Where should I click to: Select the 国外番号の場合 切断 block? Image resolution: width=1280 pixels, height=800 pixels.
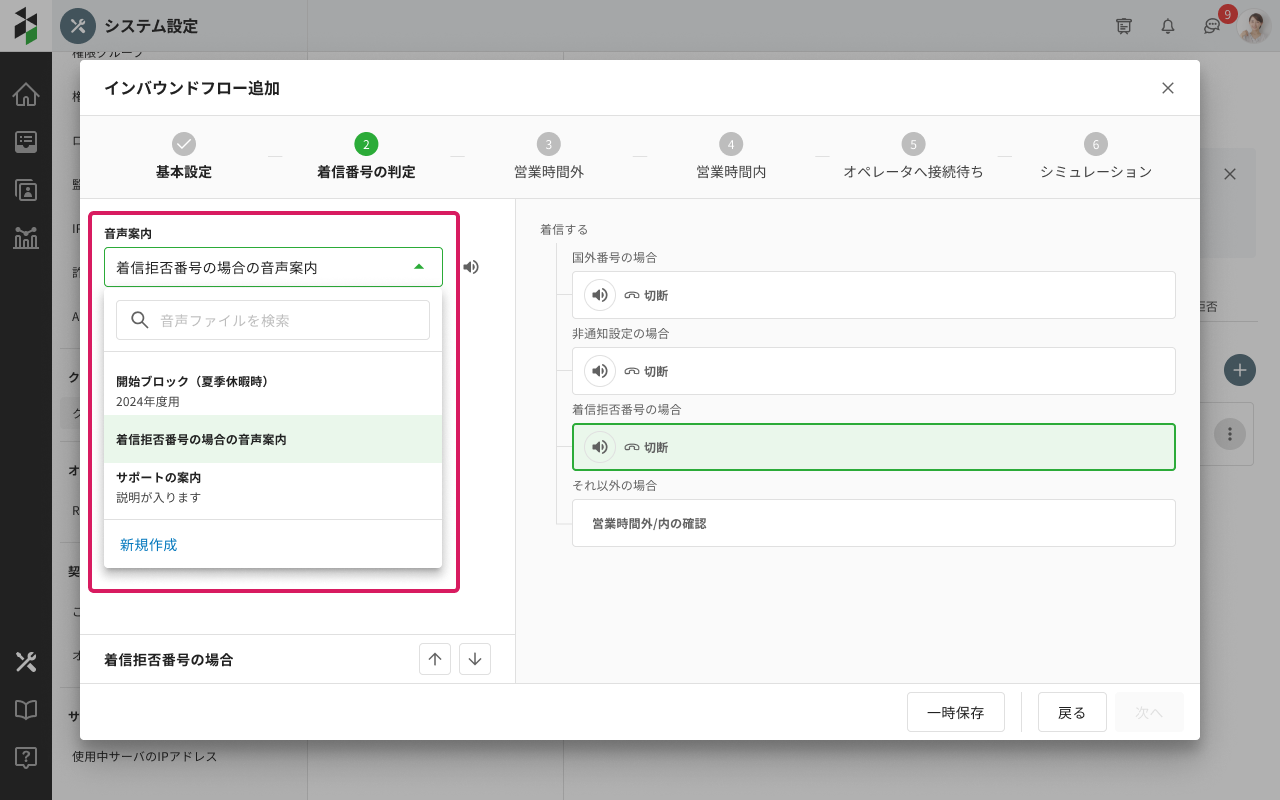pyautogui.click(x=874, y=295)
